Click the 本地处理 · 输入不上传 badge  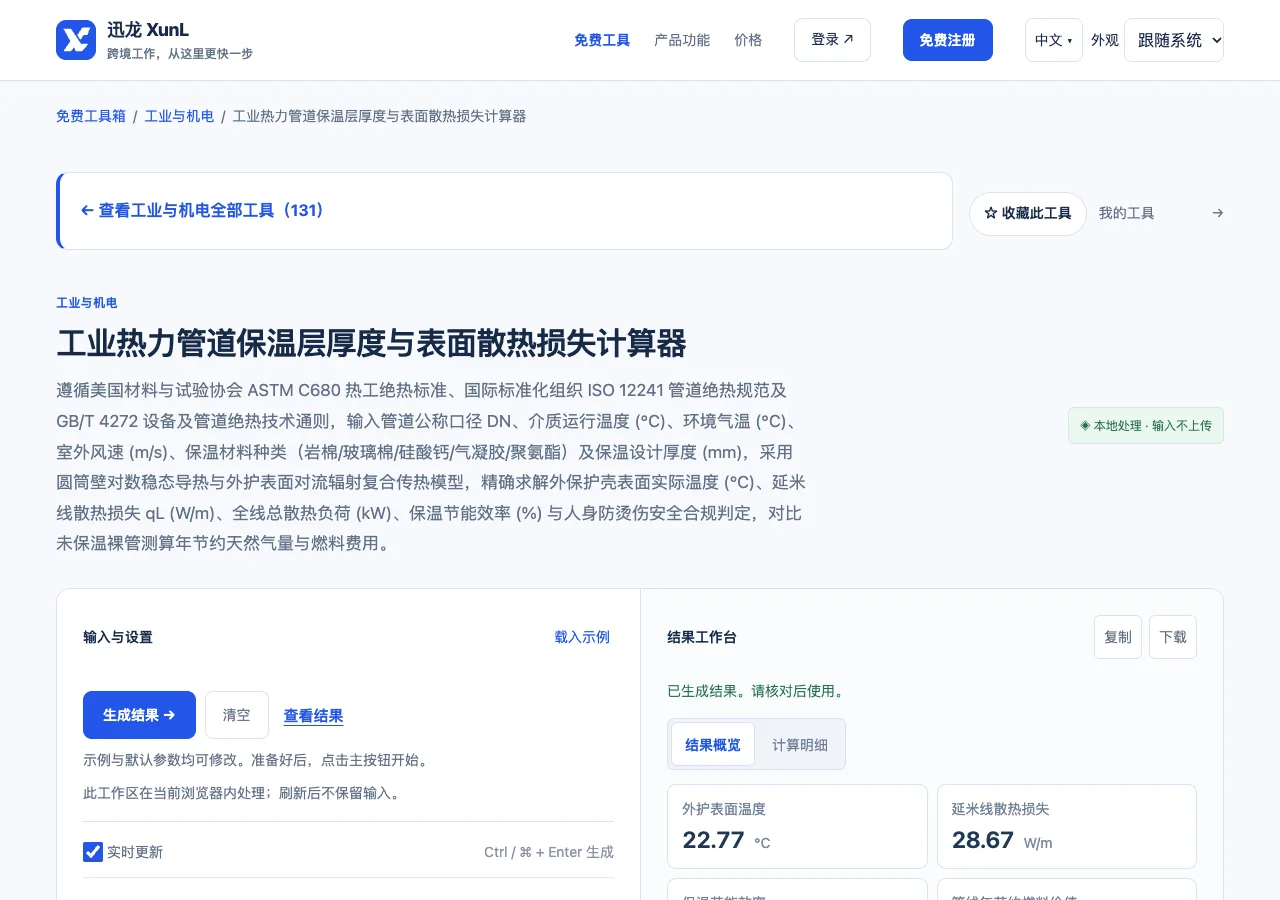tap(1146, 425)
